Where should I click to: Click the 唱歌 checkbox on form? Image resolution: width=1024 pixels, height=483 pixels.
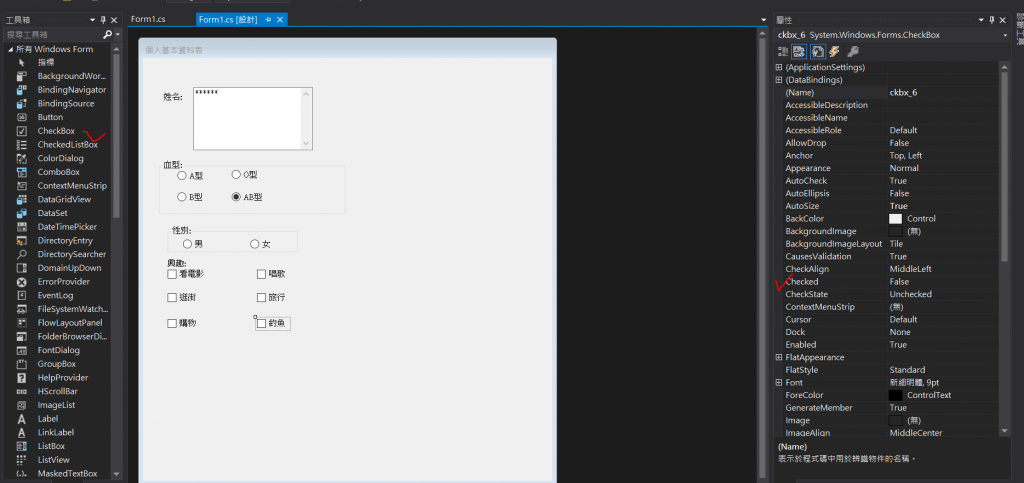tap(271, 274)
